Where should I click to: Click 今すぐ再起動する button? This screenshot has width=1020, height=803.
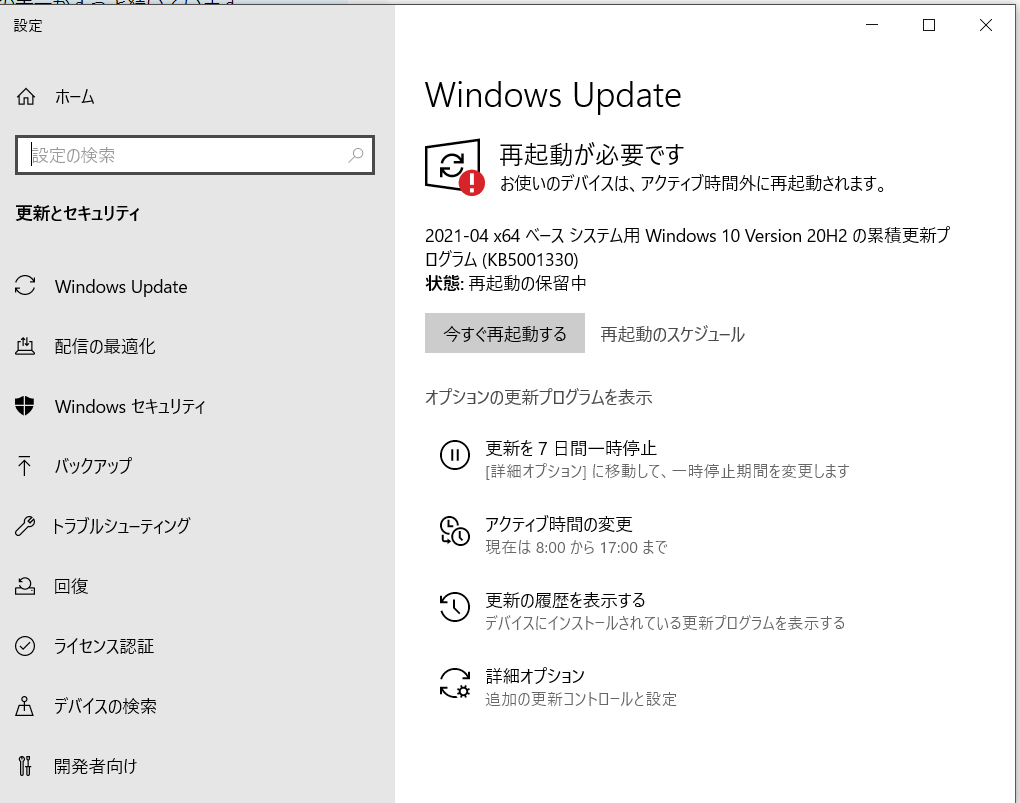point(505,333)
